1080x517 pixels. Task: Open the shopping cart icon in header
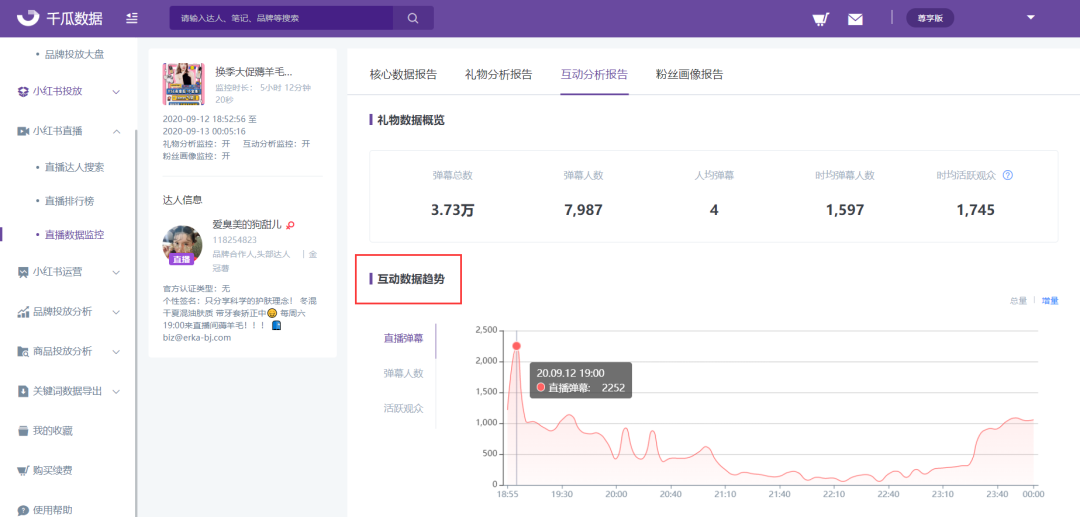820,18
